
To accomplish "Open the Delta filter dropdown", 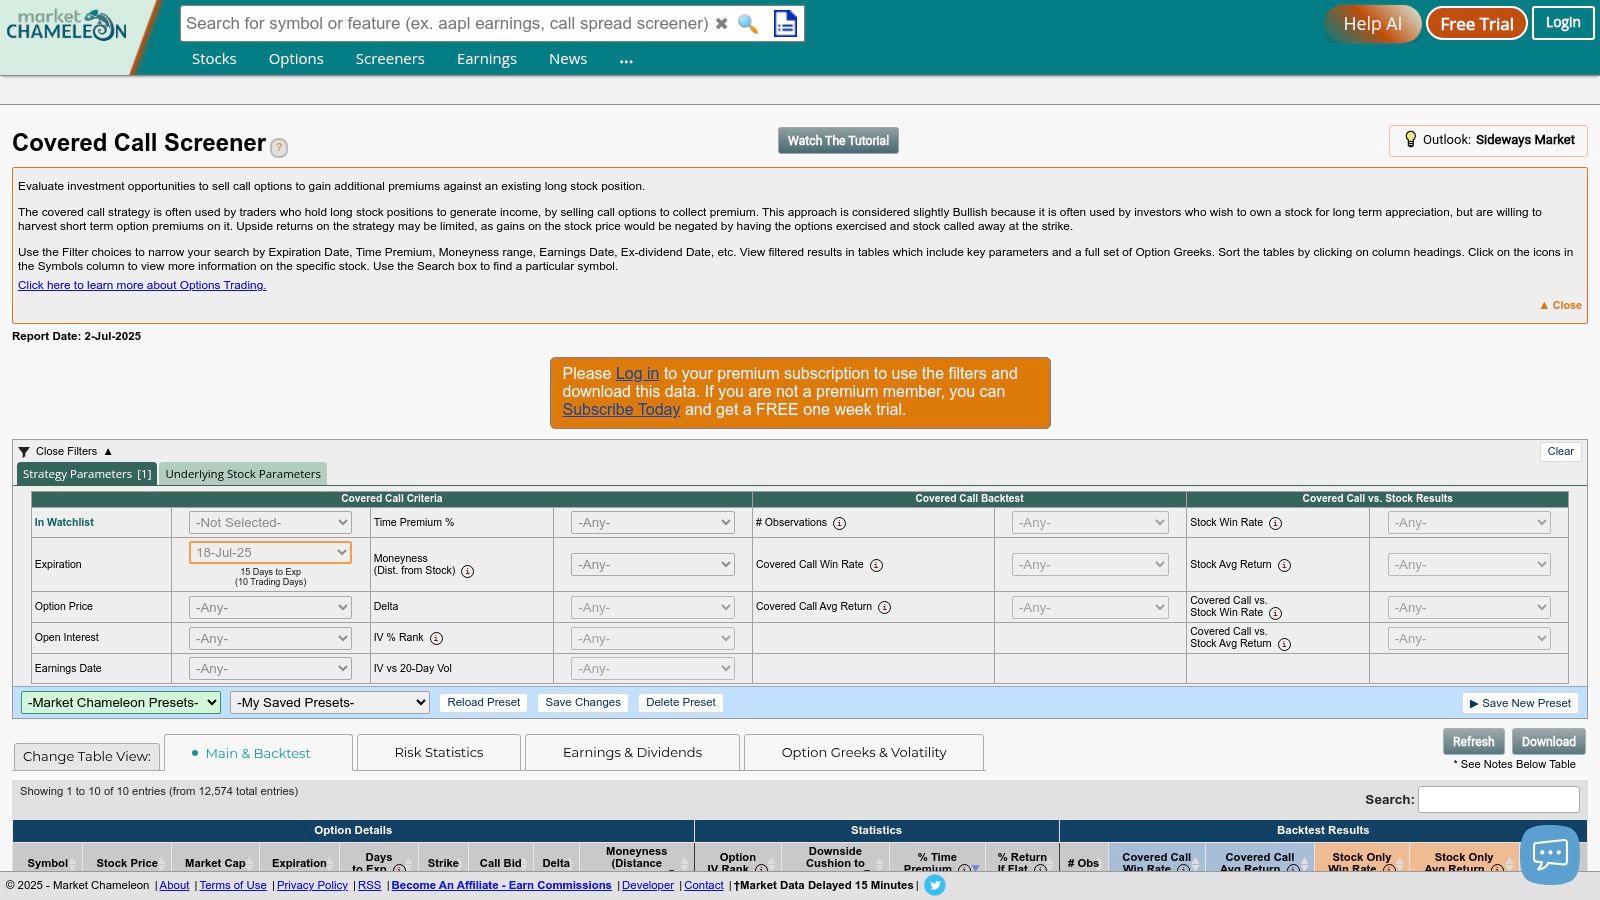I will point(652,607).
